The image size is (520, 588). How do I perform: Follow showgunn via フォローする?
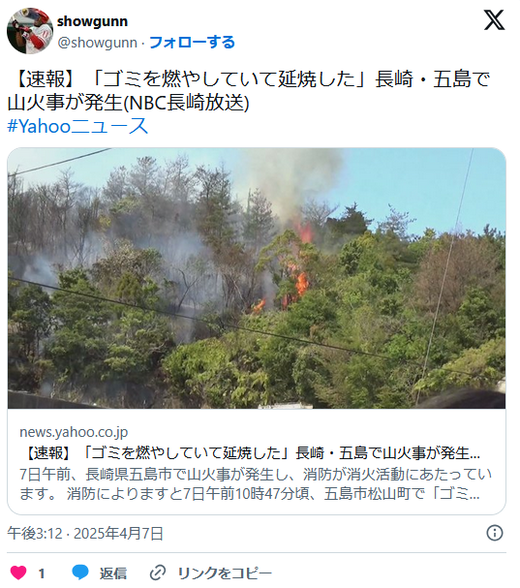click(x=192, y=42)
